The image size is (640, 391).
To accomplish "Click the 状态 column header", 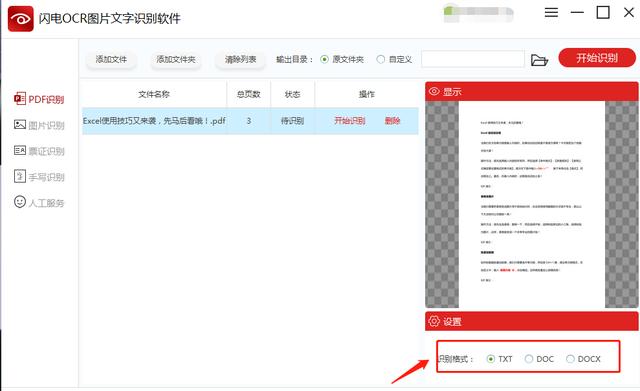I will pos(292,94).
